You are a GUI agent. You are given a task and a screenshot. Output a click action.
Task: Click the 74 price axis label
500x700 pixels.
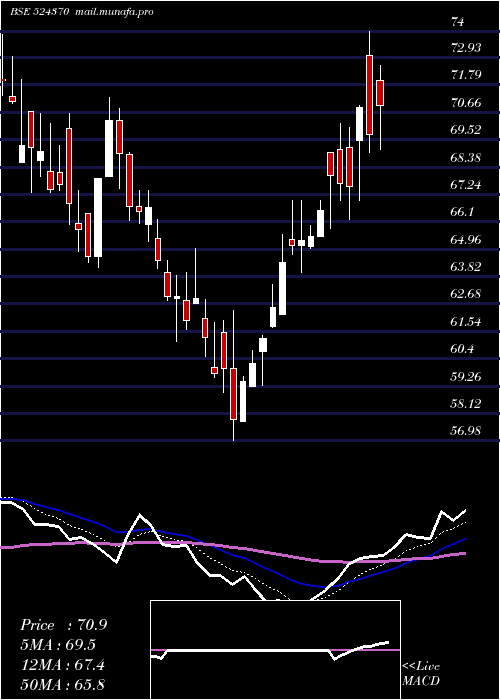[x=458, y=21]
